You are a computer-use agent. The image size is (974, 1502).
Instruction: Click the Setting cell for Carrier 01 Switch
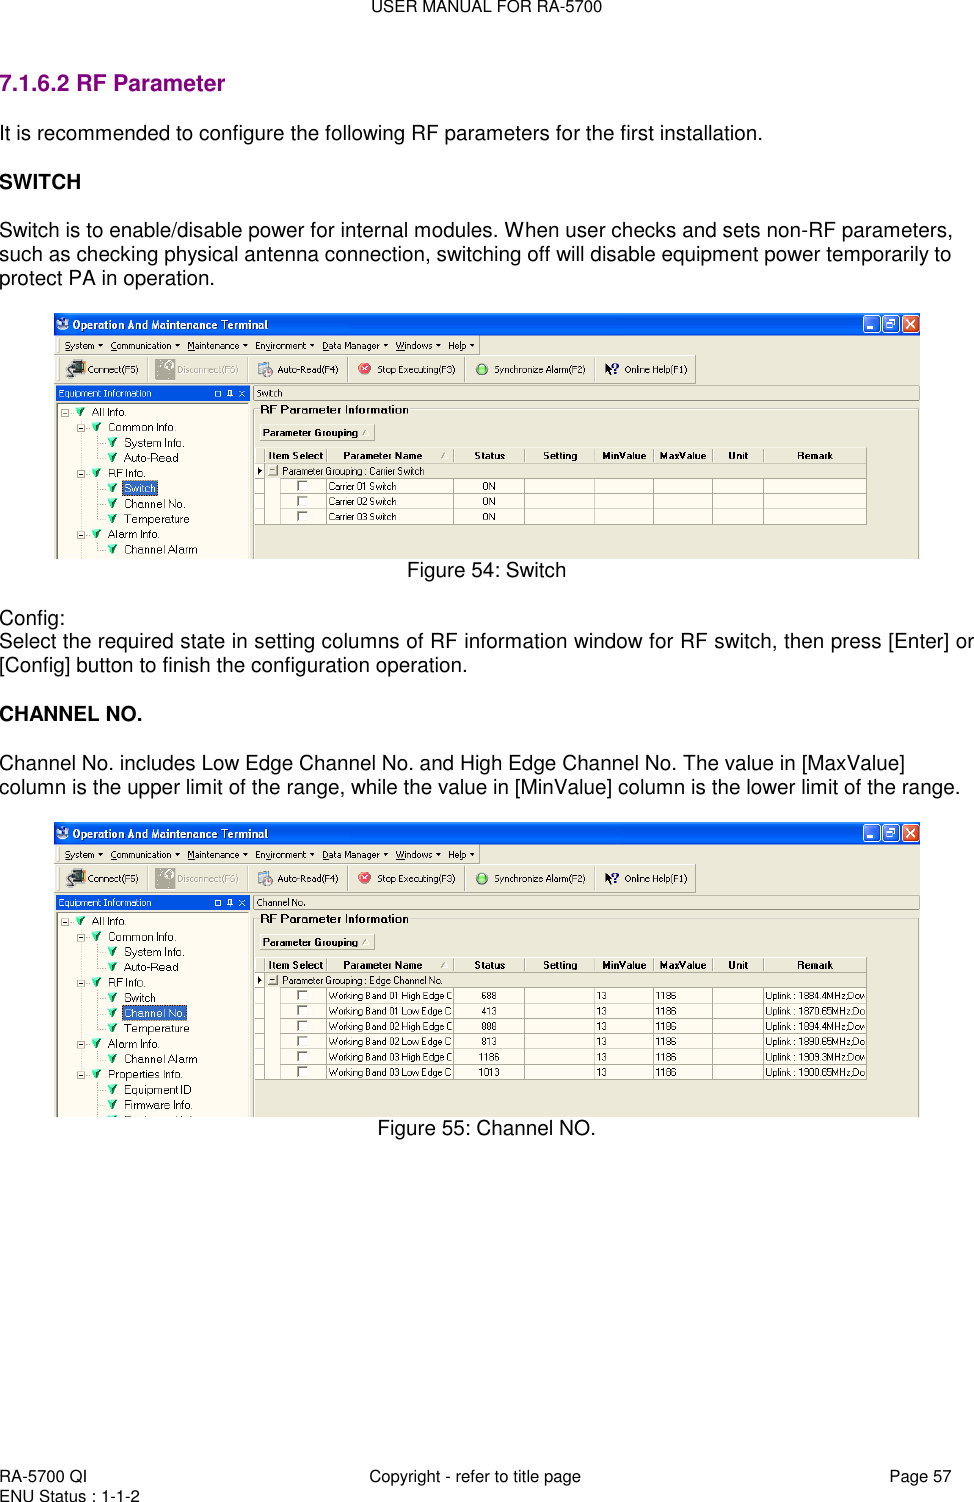pyautogui.click(x=559, y=486)
